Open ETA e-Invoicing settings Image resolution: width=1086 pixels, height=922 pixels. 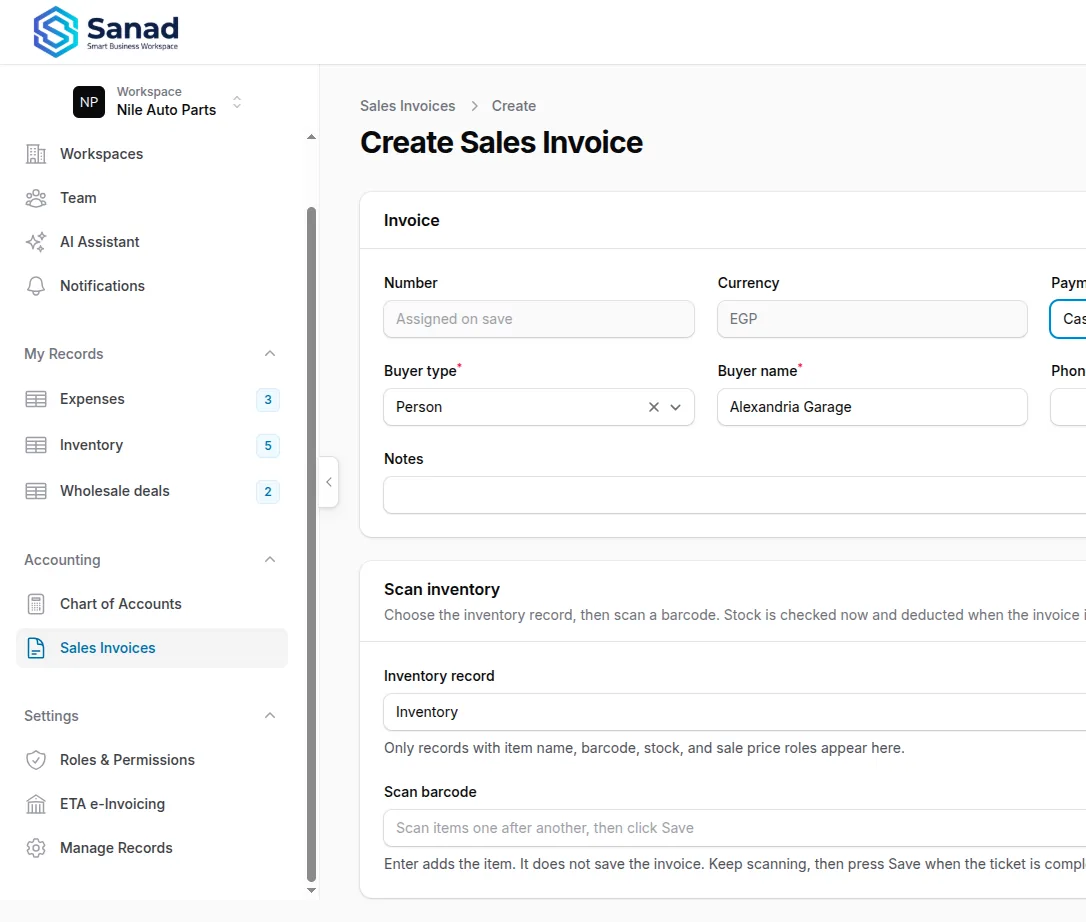(113, 804)
